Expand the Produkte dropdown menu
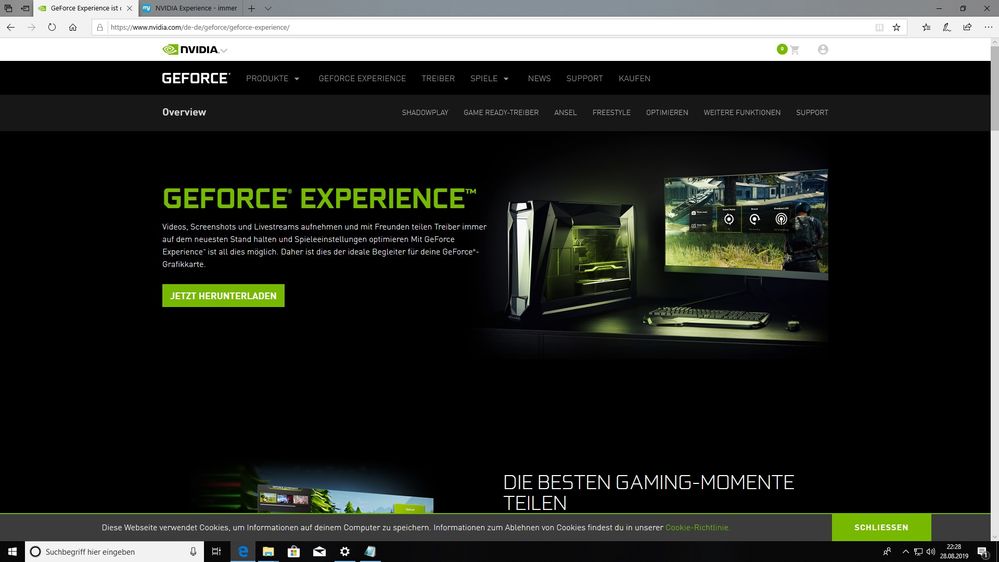The width and height of the screenshot is (999, 562). 272,78
